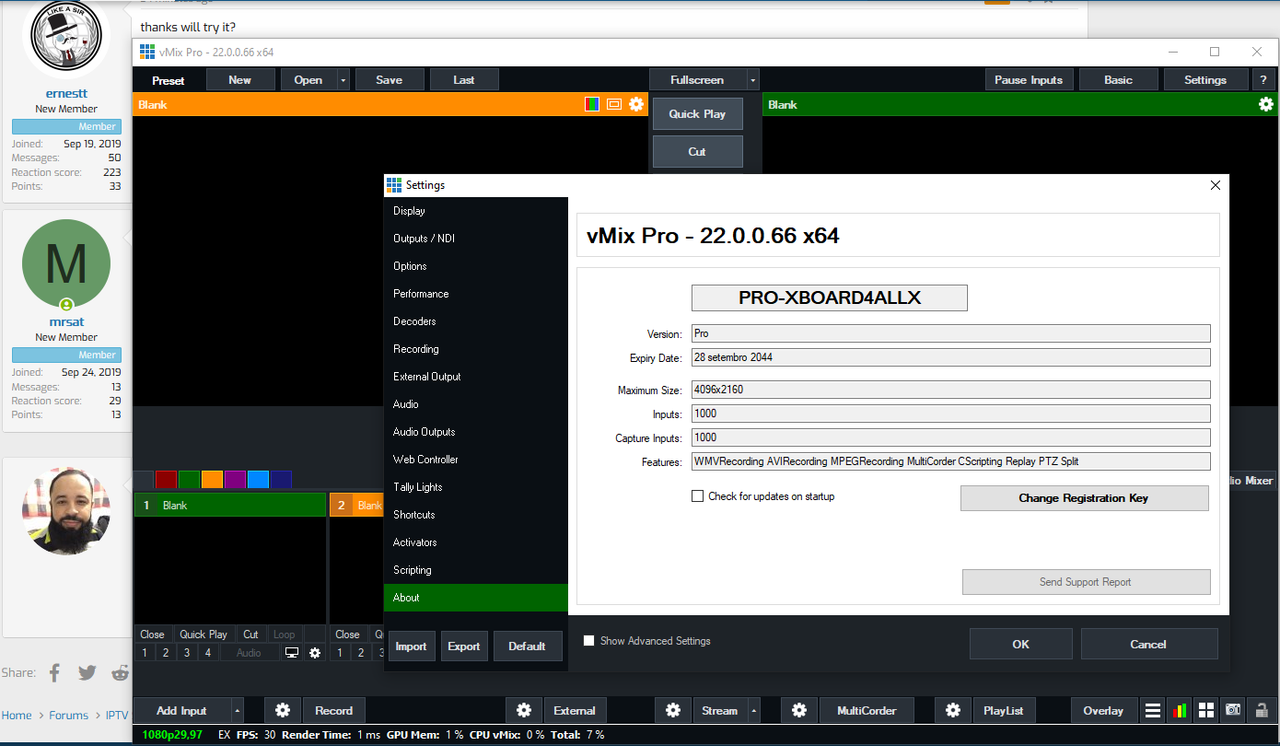This screenshot has height=746, width=1280.
Task: Toggle Check for updates on startup
Action: pos(698,496)
